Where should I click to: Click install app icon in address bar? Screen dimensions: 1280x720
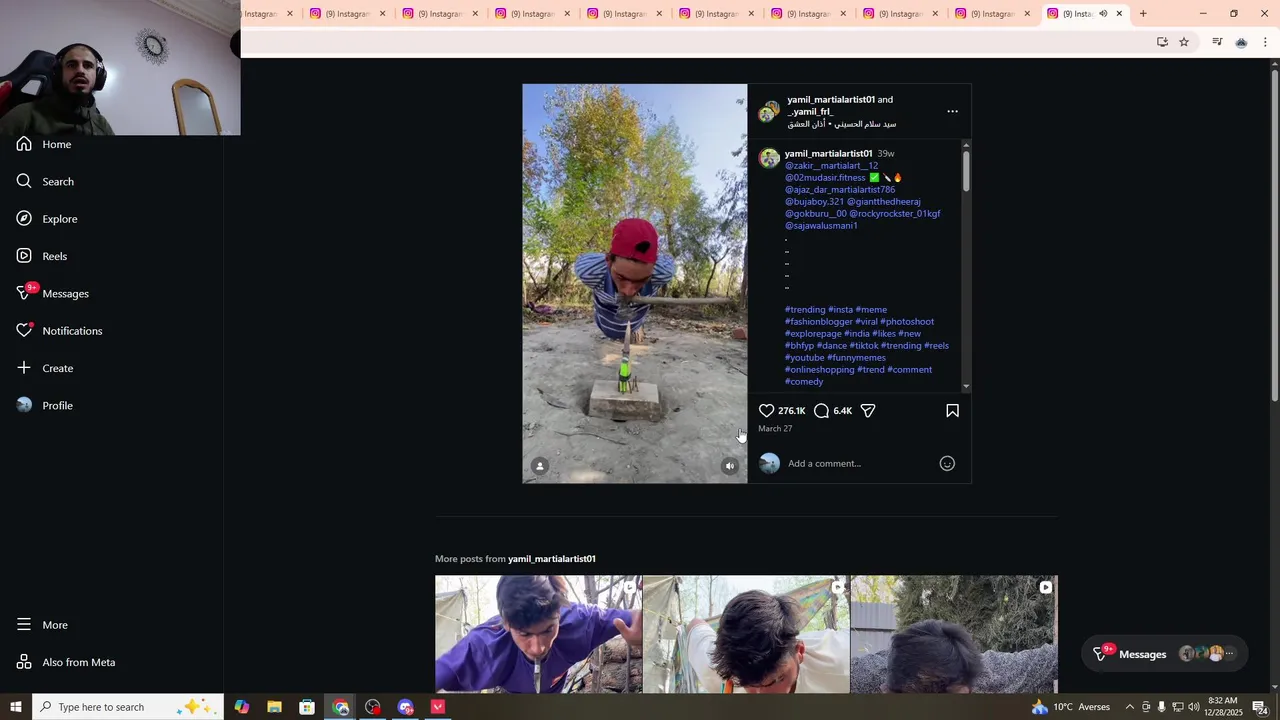pos(1162,42)
